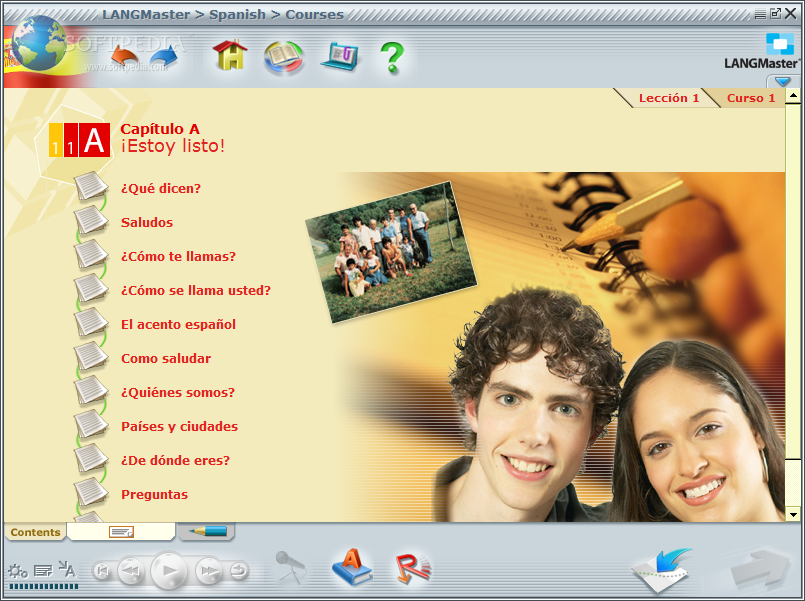Open the Como saludar lesson
The width and height of the screenshot is (805, 601).
pos(166,358)
